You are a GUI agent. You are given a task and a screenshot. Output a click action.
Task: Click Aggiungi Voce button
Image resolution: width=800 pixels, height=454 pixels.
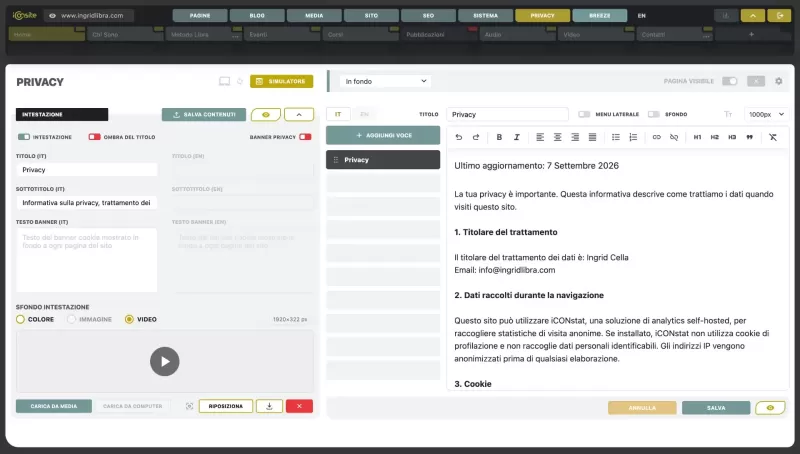tap(383, 135)
